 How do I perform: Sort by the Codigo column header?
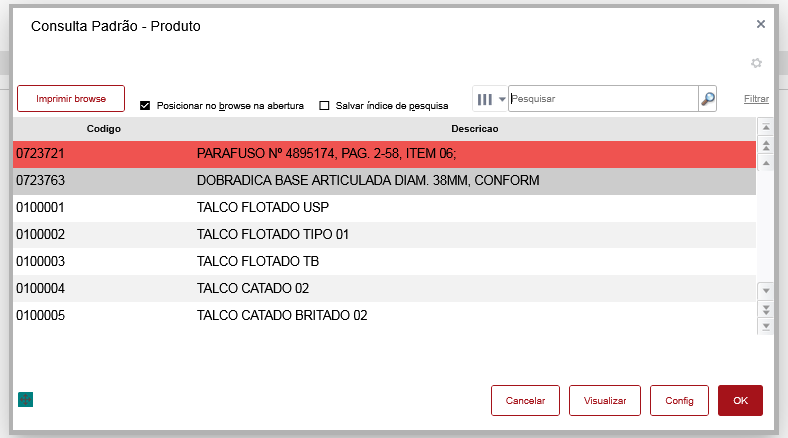pyautogui.click(x=104, y=129)
